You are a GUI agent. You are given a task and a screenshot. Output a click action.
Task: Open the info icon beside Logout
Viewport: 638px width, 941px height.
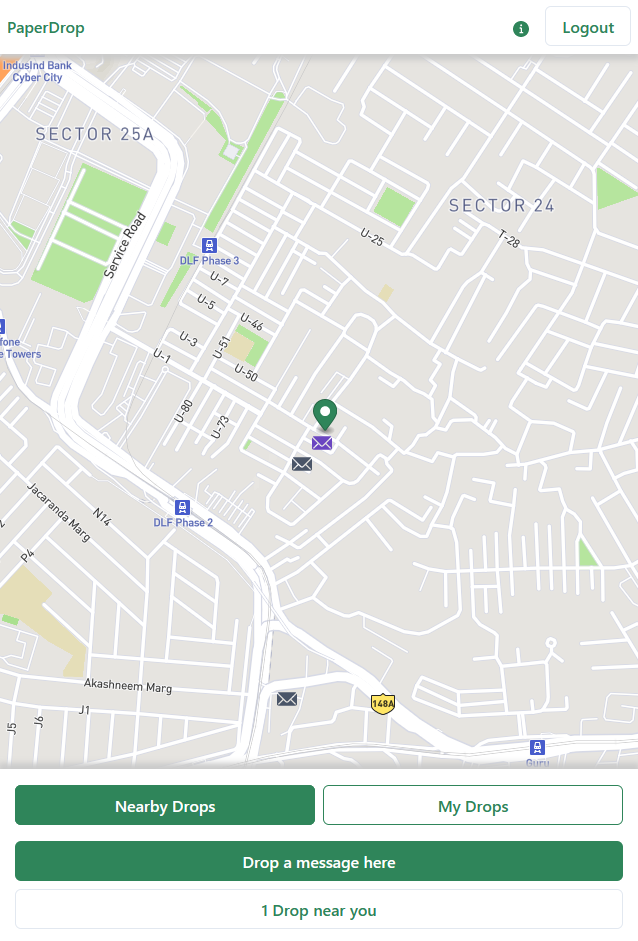[520, 28]
